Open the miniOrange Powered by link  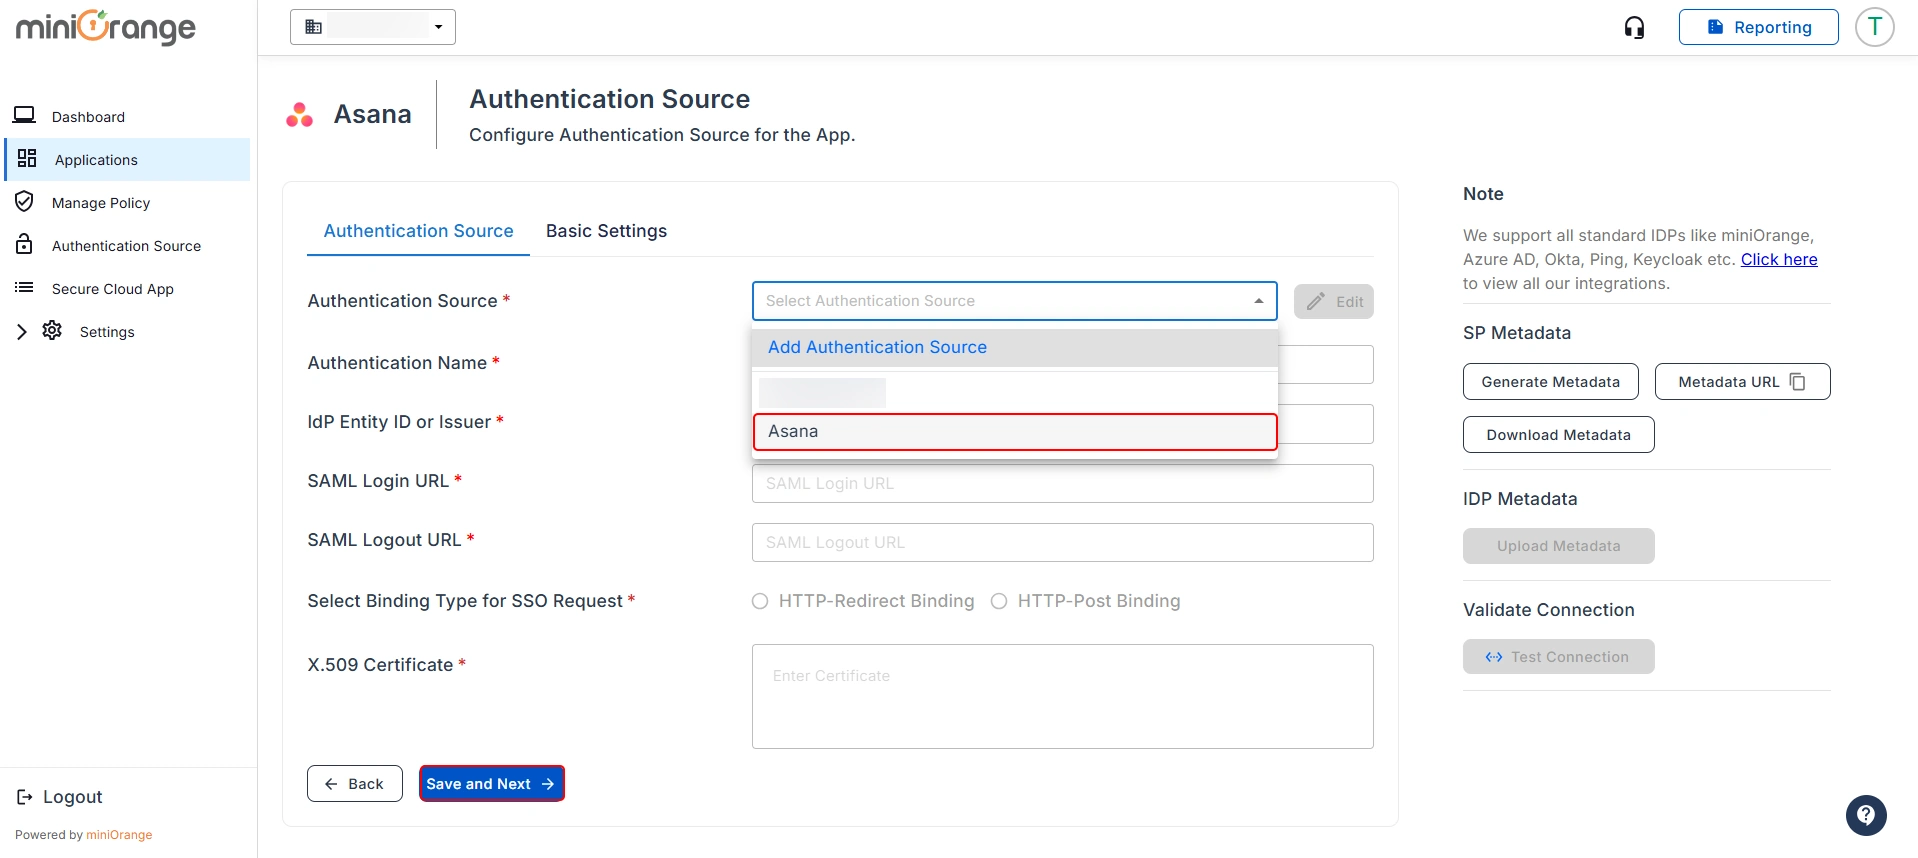tap(119, 834)
